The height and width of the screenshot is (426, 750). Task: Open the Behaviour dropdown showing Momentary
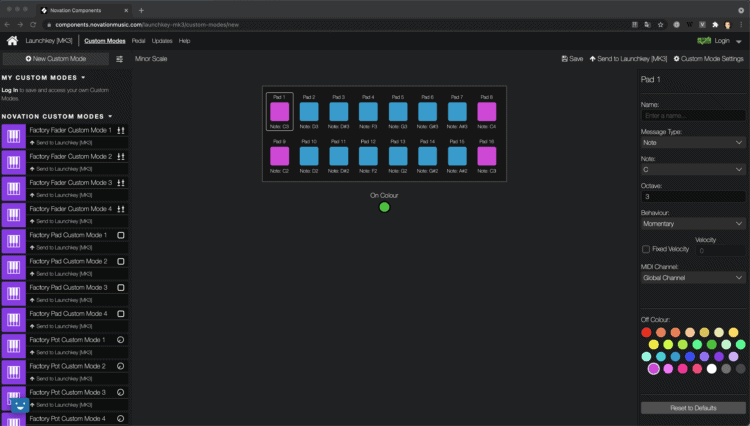point(693,224)
